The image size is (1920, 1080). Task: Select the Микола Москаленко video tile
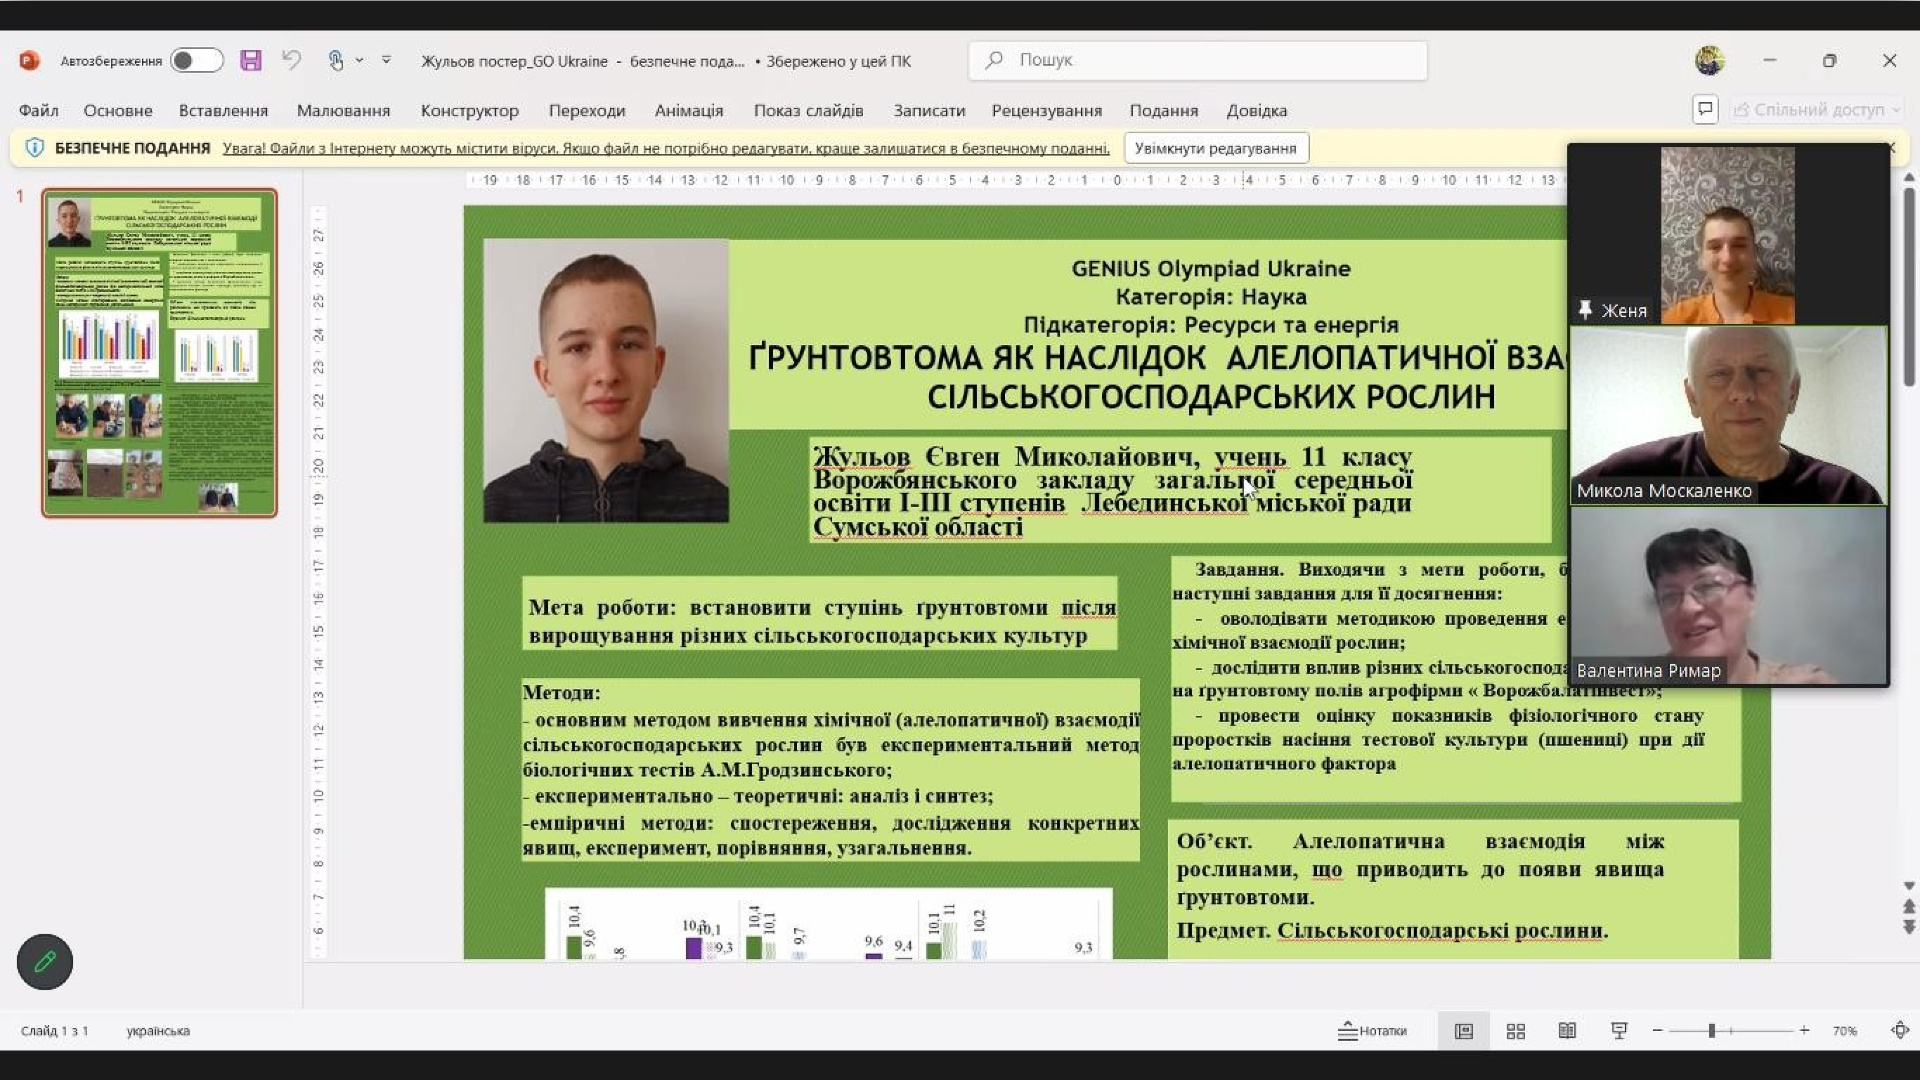point(1728,415)
